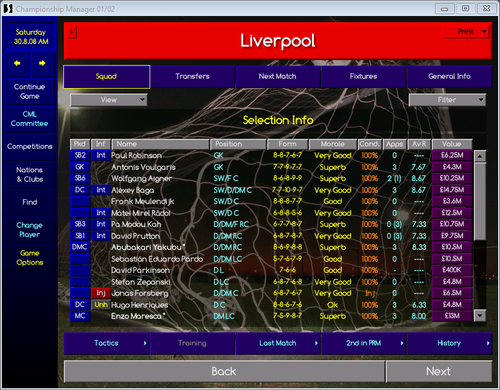Open the General Info tab
Viewport: 500px width, 390px height.
(x=449, y=77)
